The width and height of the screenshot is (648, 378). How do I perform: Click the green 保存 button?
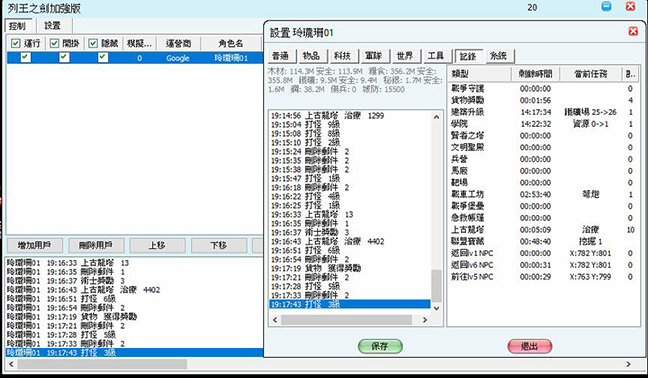point(380,346)
